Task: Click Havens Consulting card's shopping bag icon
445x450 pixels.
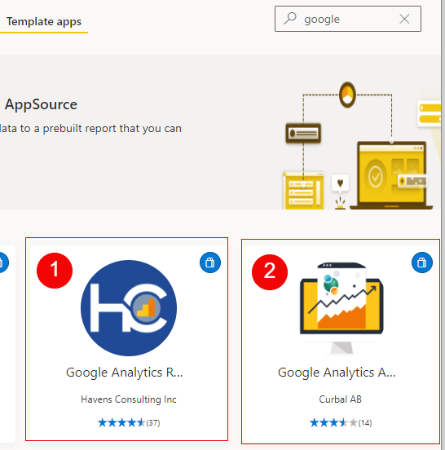Action: [x=210, y=263]
